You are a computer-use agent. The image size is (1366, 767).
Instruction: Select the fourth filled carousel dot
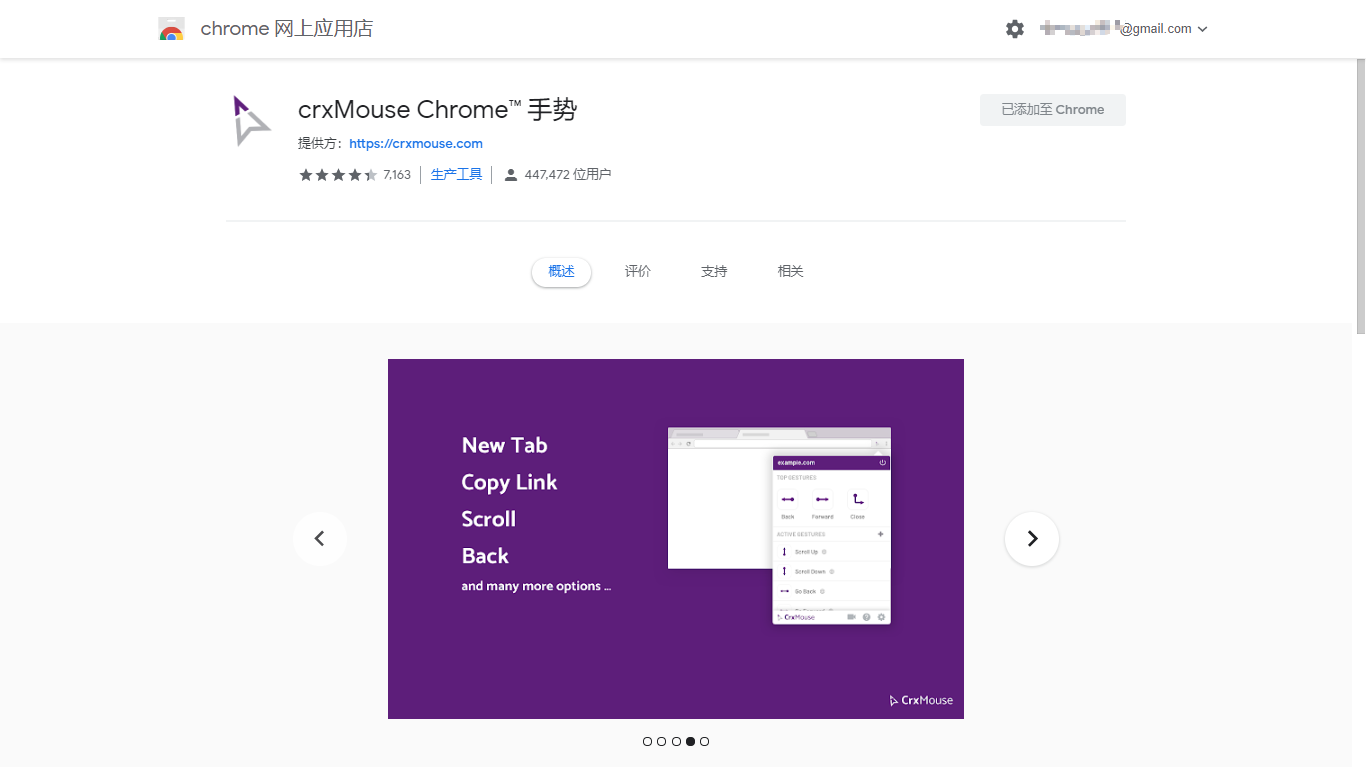tap(690, 742)
